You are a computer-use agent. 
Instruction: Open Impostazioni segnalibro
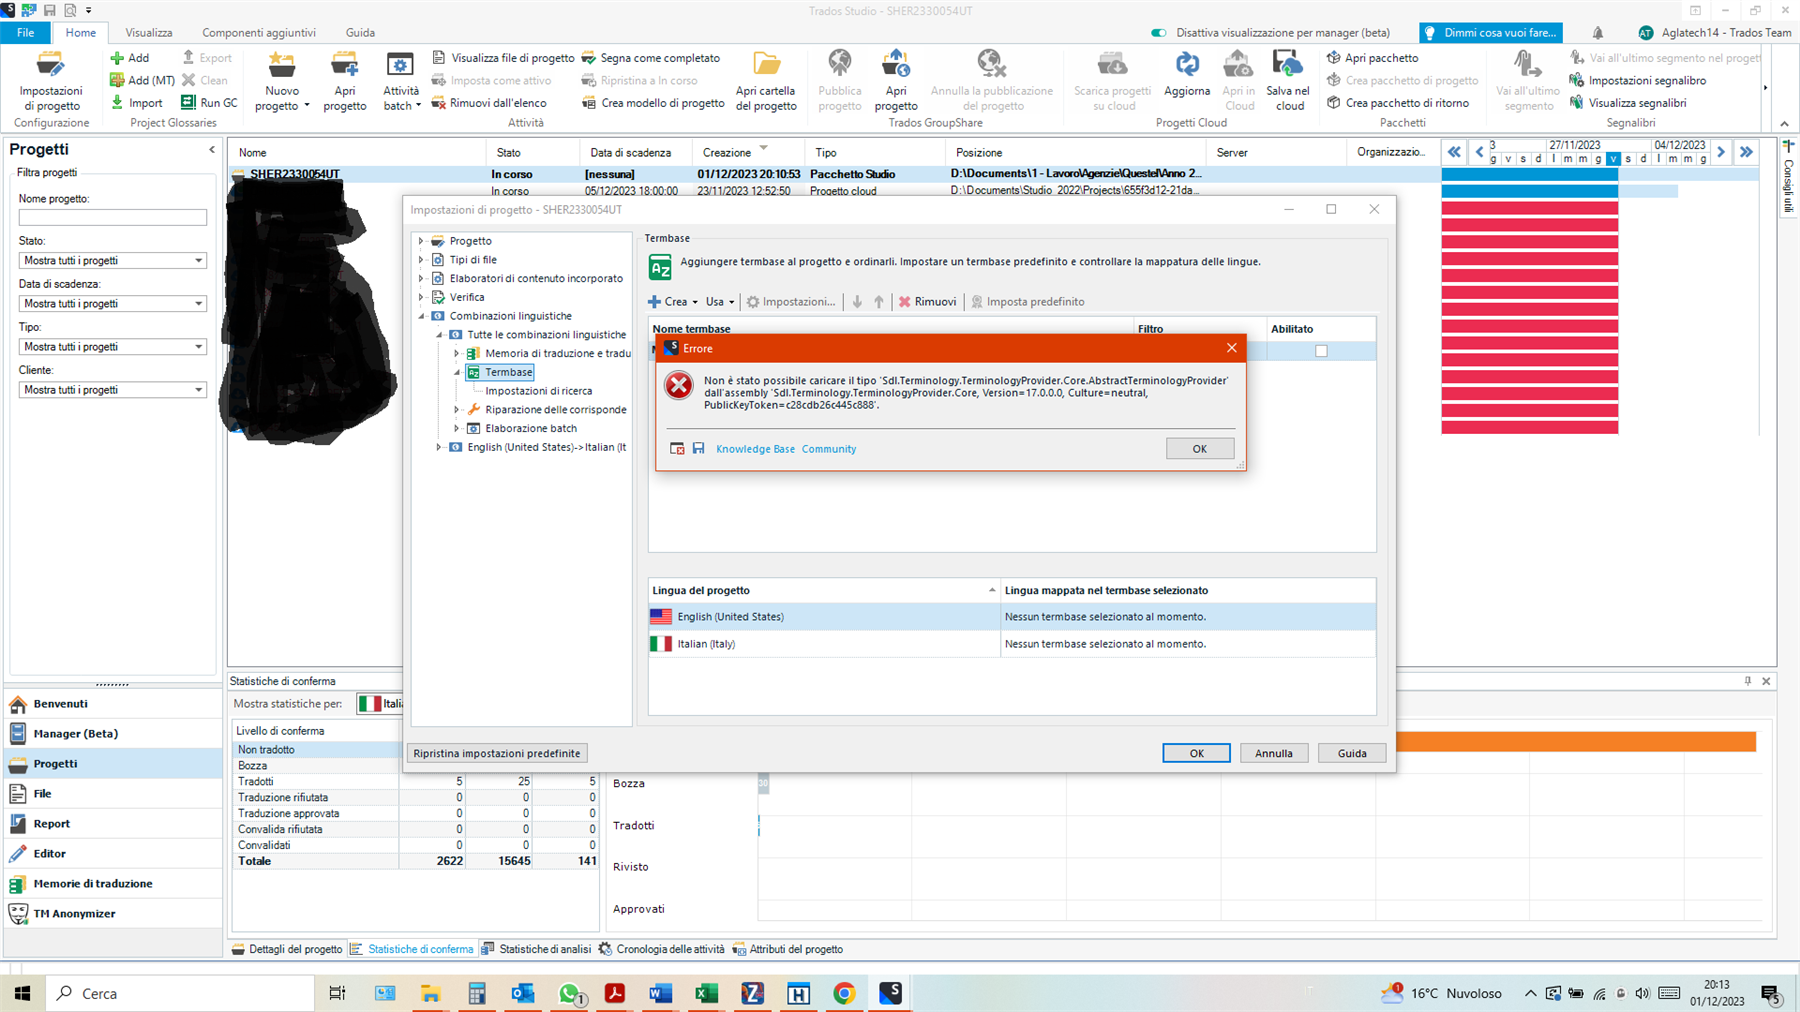pos(1638,81)
